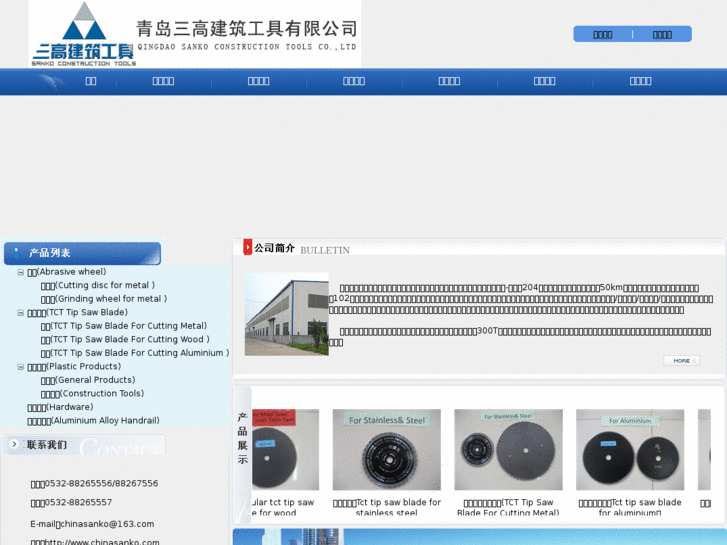Select Construction Tools subcategory
This screenshot has width=727, height=545.
(92, 394)
